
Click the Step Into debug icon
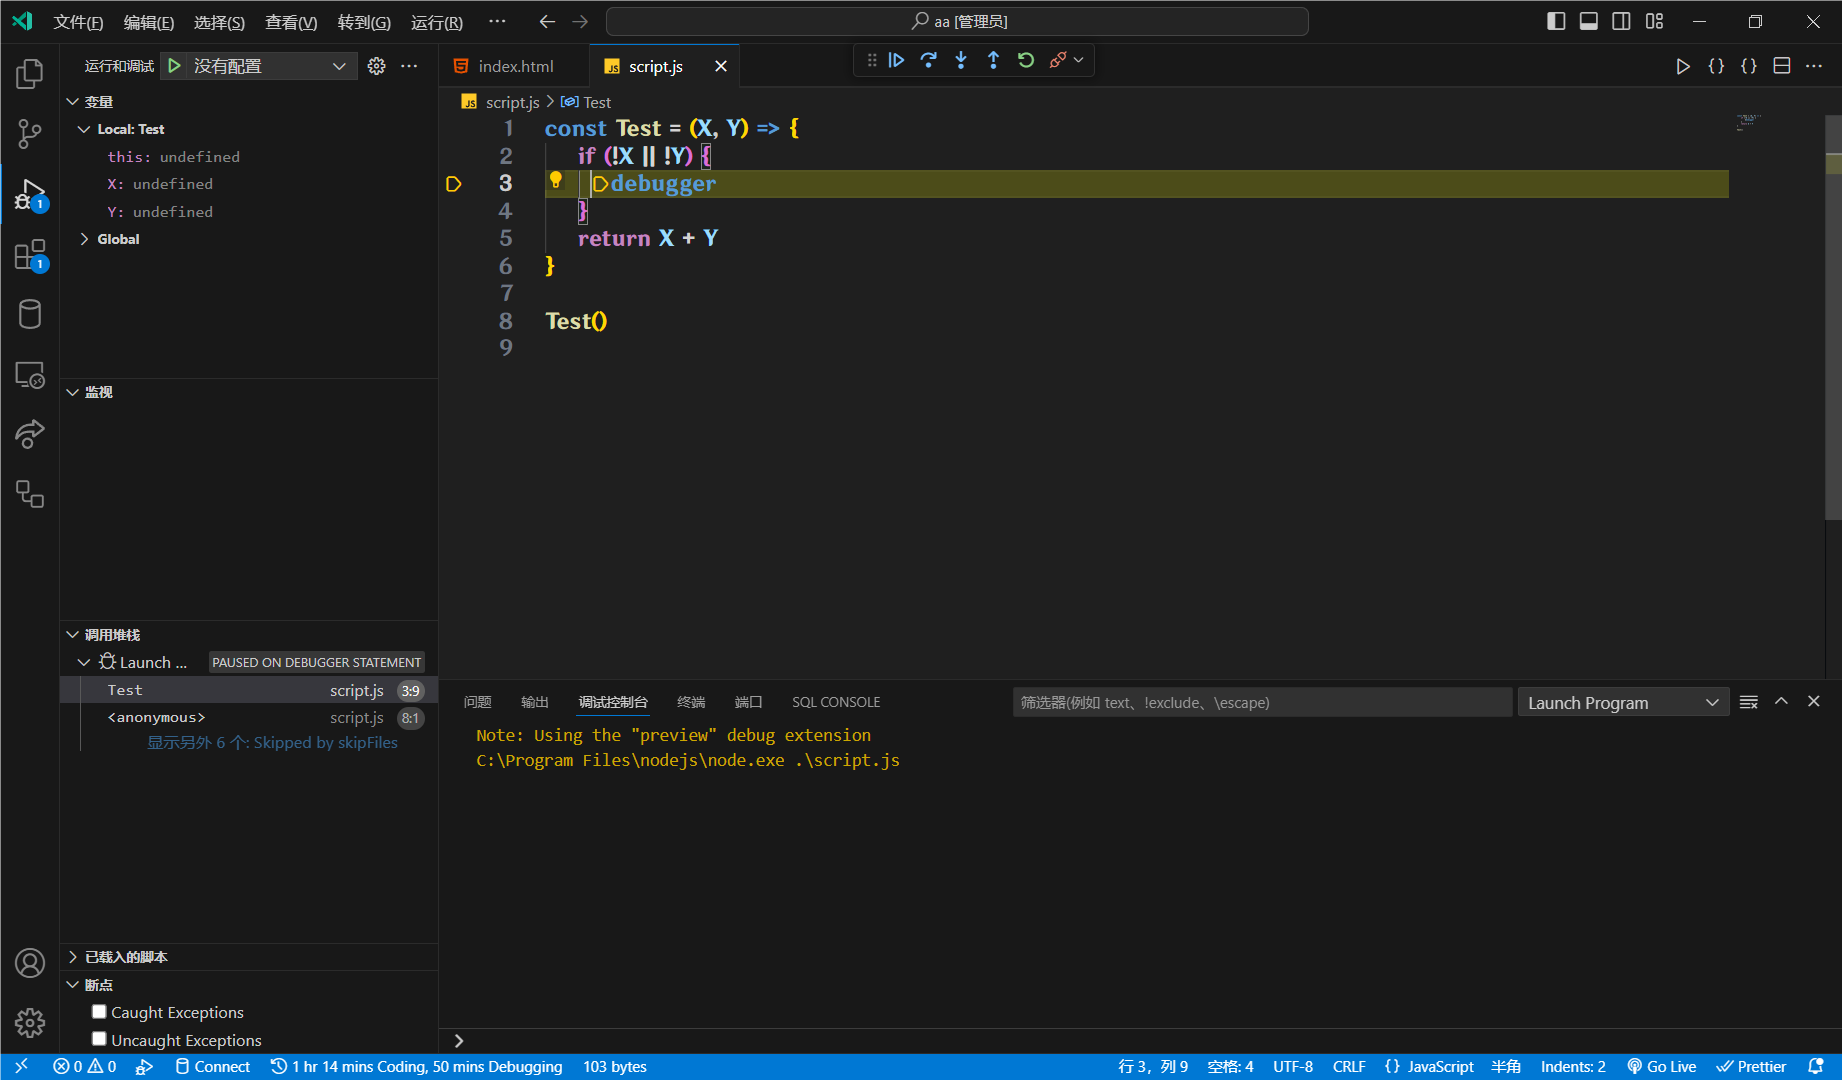961,61
